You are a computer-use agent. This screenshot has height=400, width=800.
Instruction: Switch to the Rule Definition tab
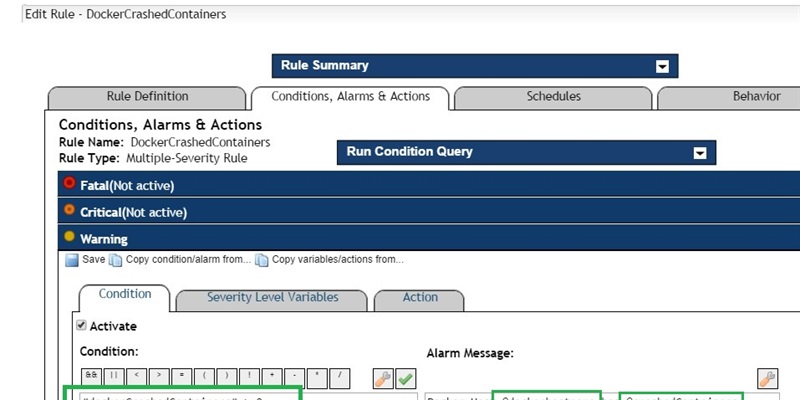(147, 97)
